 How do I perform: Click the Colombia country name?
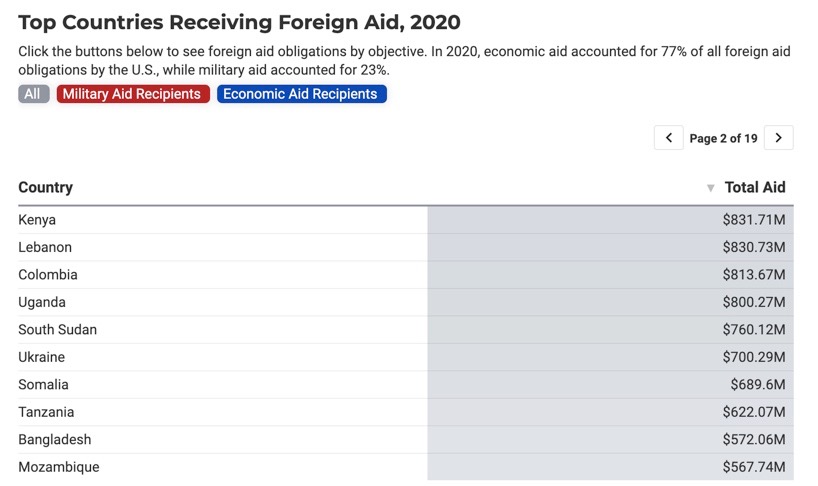(x=48, y=275)
